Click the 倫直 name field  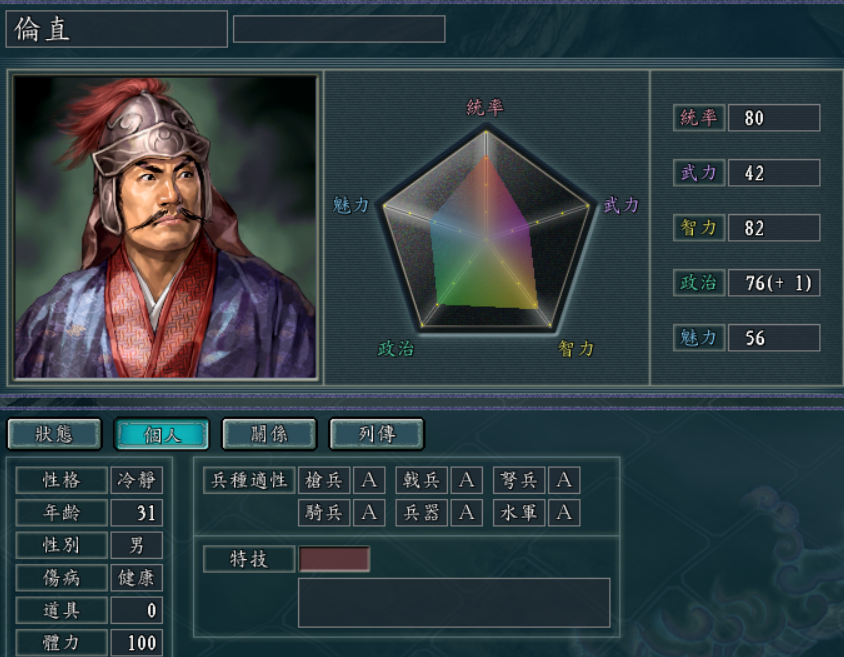click(x=116, y=29)
